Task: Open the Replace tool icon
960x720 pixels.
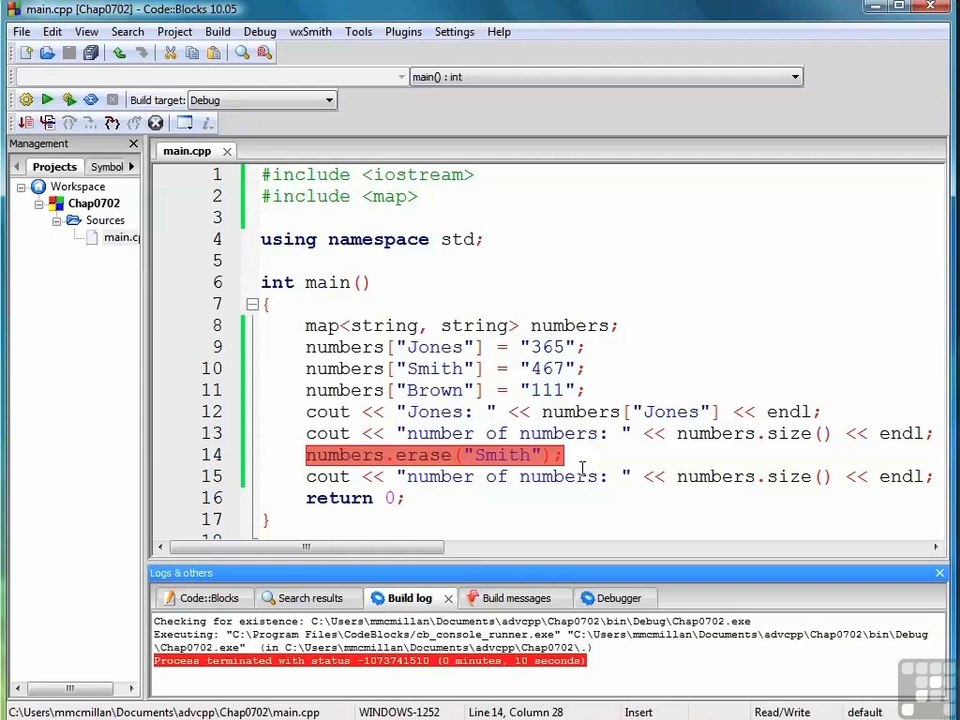Action: 264,53
